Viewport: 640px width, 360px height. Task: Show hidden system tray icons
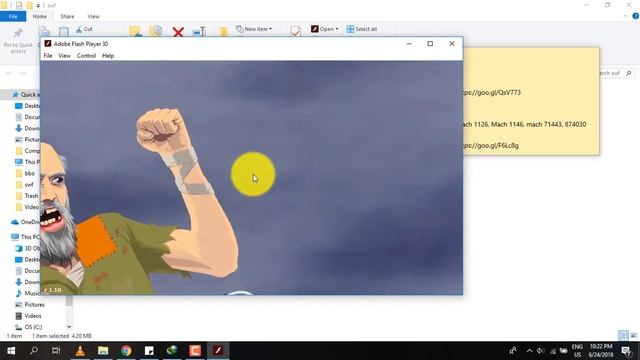pyautogui.click(x=529, y=351)
